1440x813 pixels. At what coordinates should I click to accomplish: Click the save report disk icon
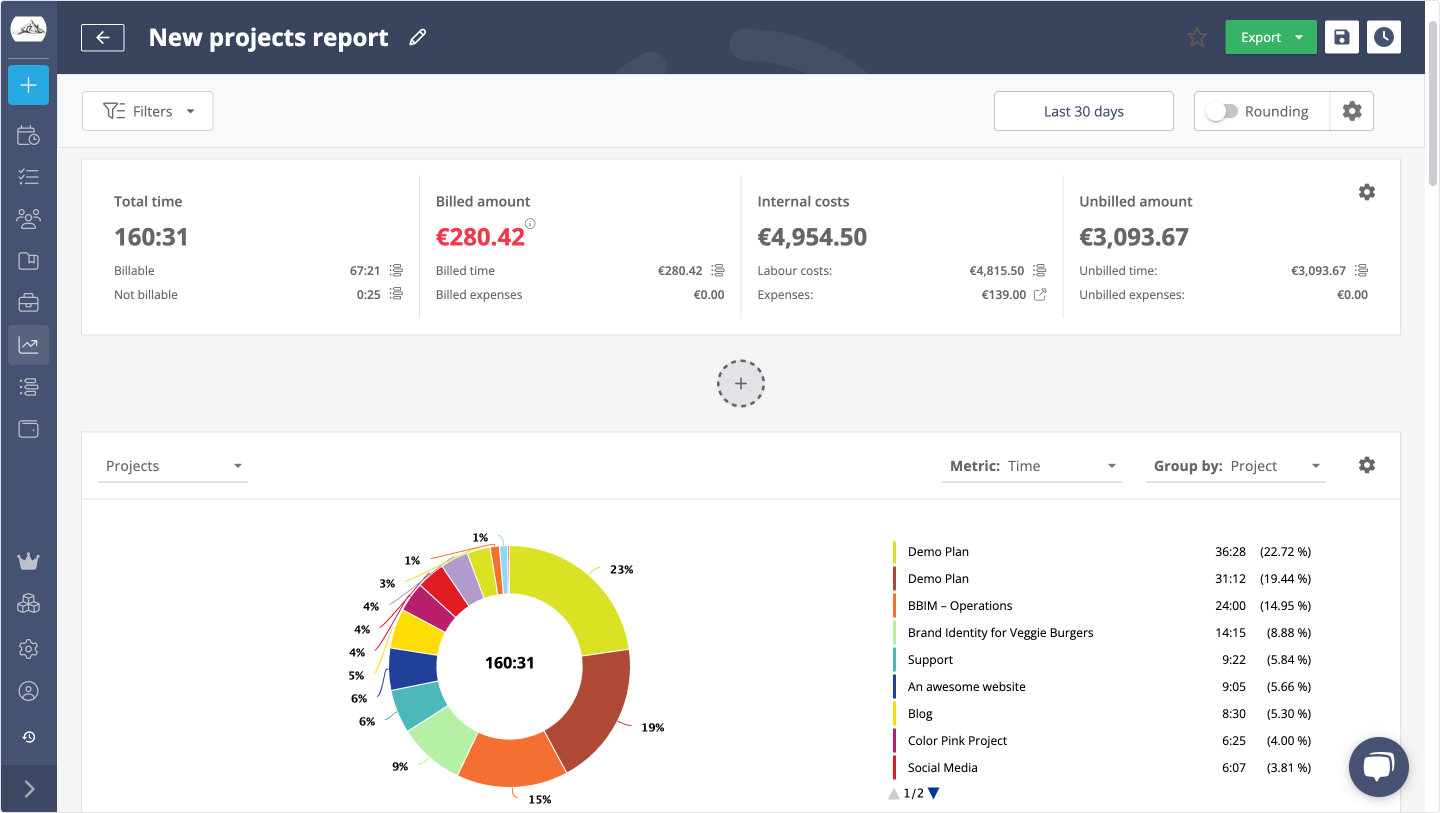pos(1341,37)
